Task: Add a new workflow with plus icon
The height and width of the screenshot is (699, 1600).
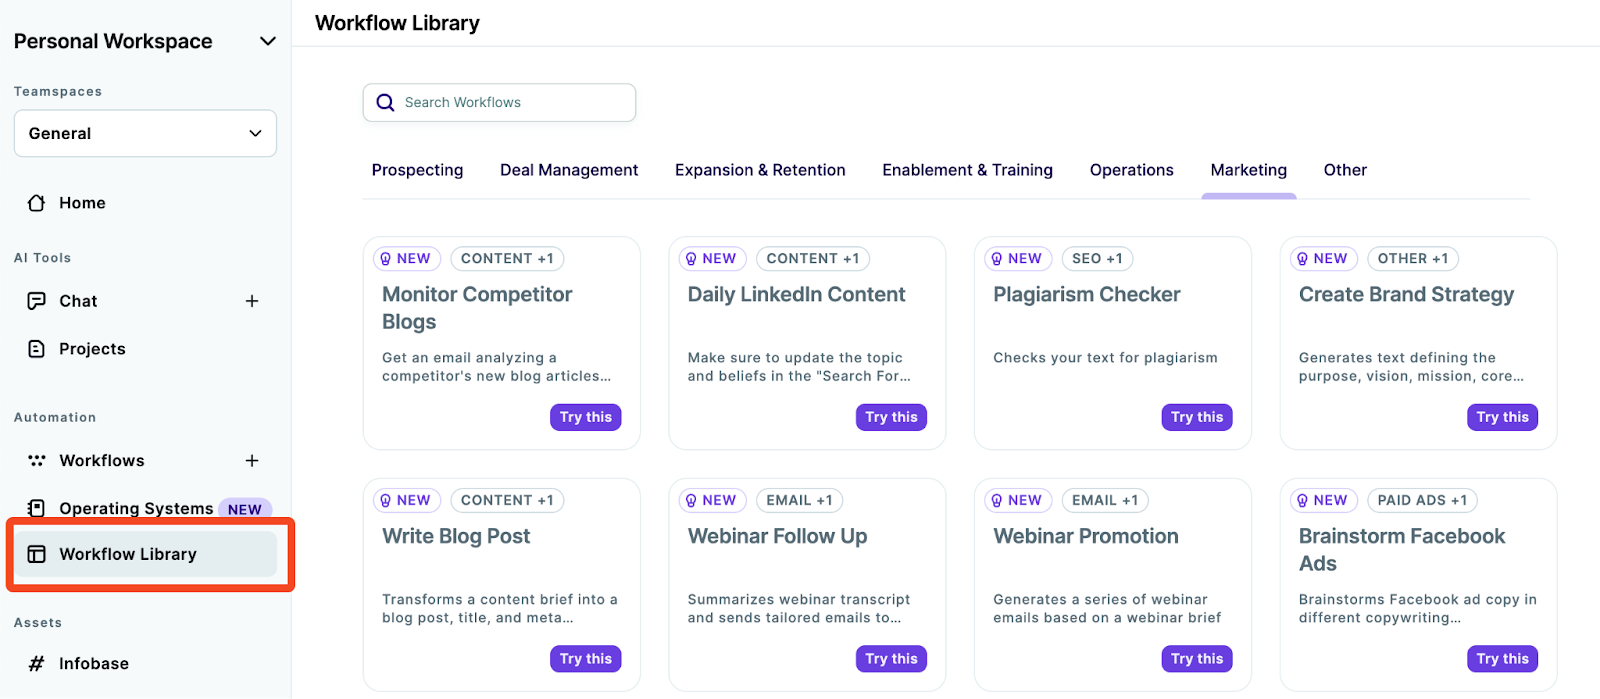Action: [x=252, y=461]
